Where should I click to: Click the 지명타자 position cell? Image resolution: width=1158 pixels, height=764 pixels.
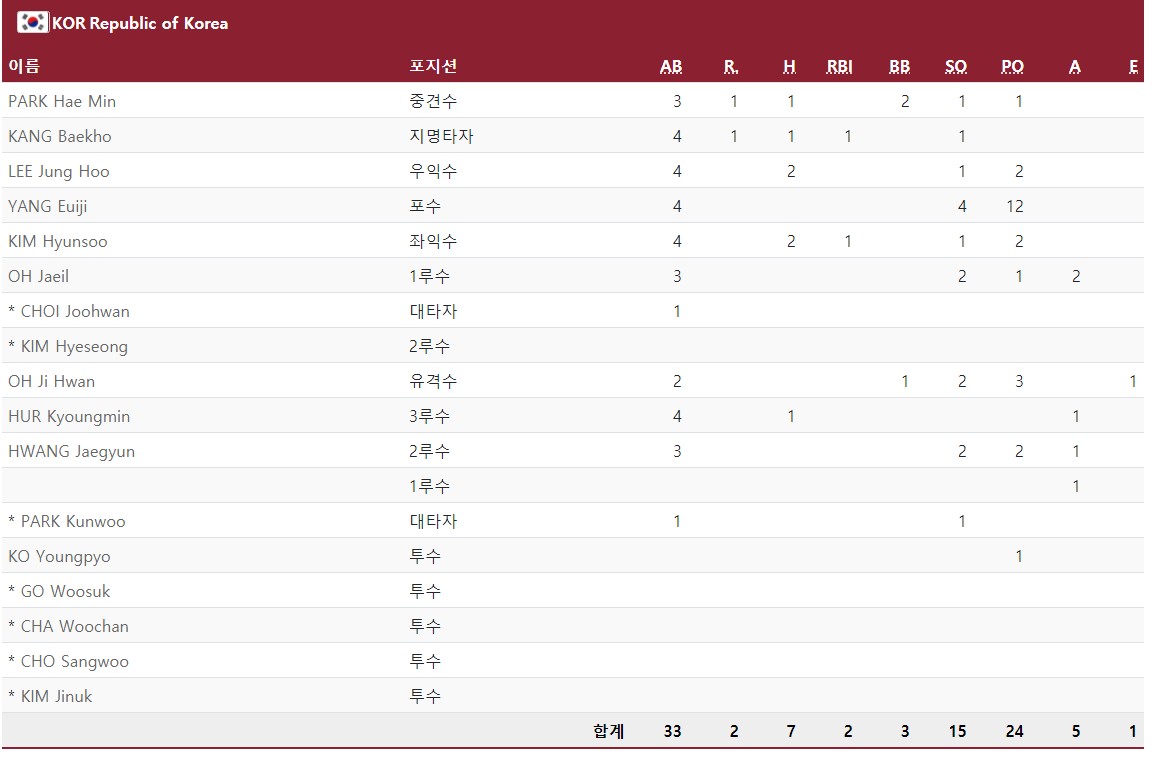(442, 137)
